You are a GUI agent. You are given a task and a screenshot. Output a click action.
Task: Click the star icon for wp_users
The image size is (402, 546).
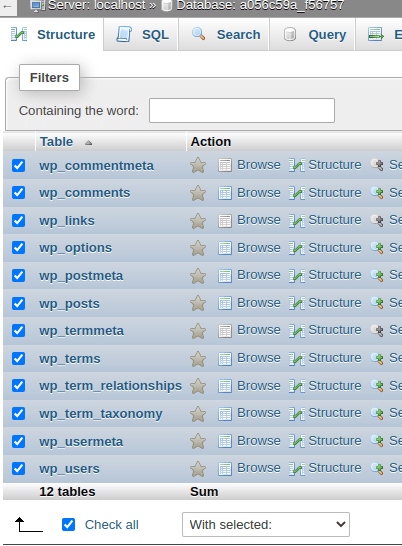[198, 469]
